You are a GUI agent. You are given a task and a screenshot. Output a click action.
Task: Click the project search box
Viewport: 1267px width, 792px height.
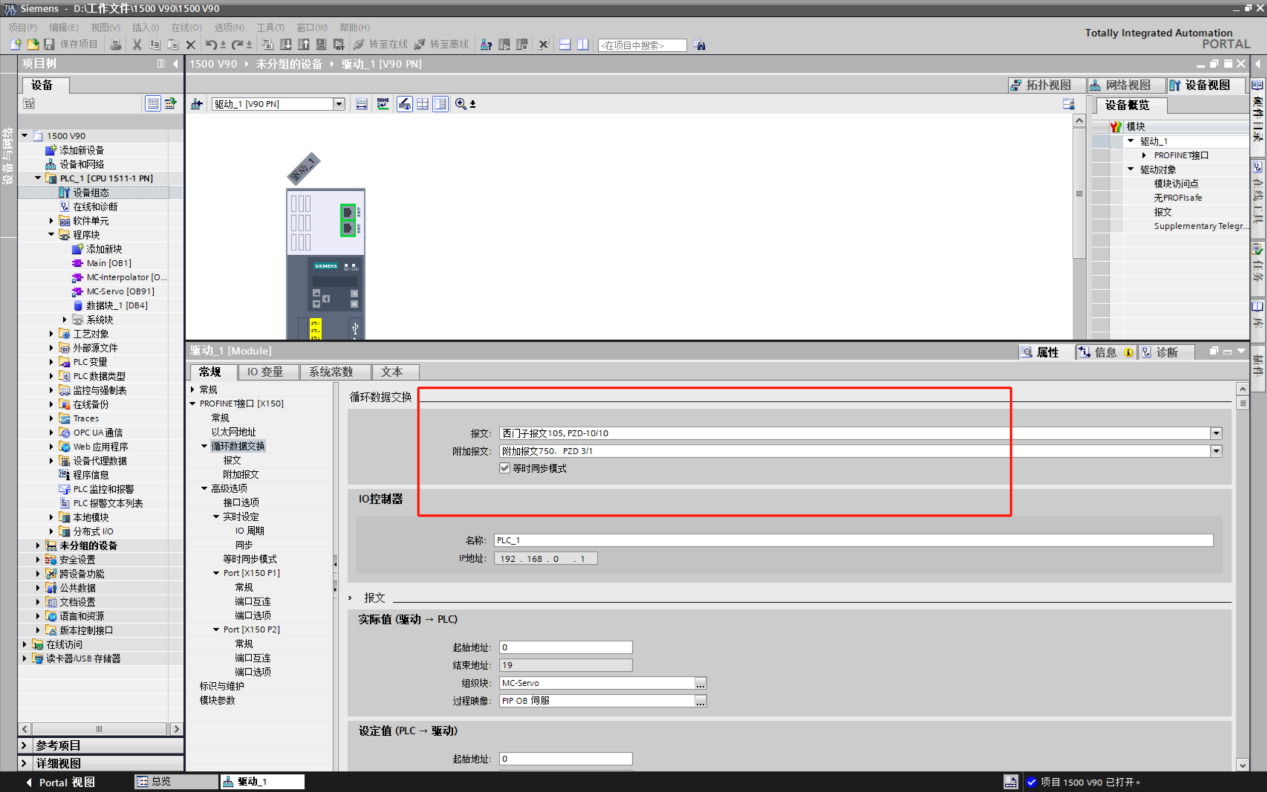click(642, 45)
